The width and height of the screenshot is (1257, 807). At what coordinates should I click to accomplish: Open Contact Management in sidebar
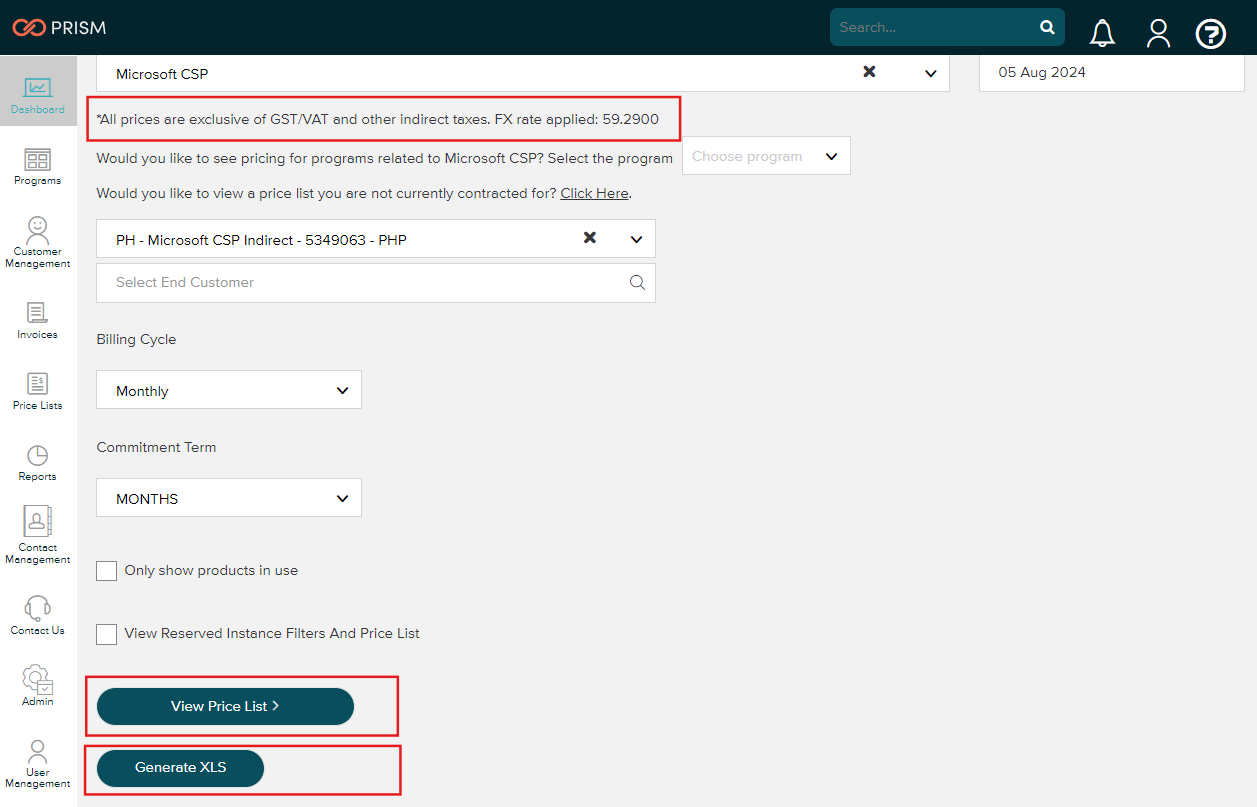click(38, 536)
